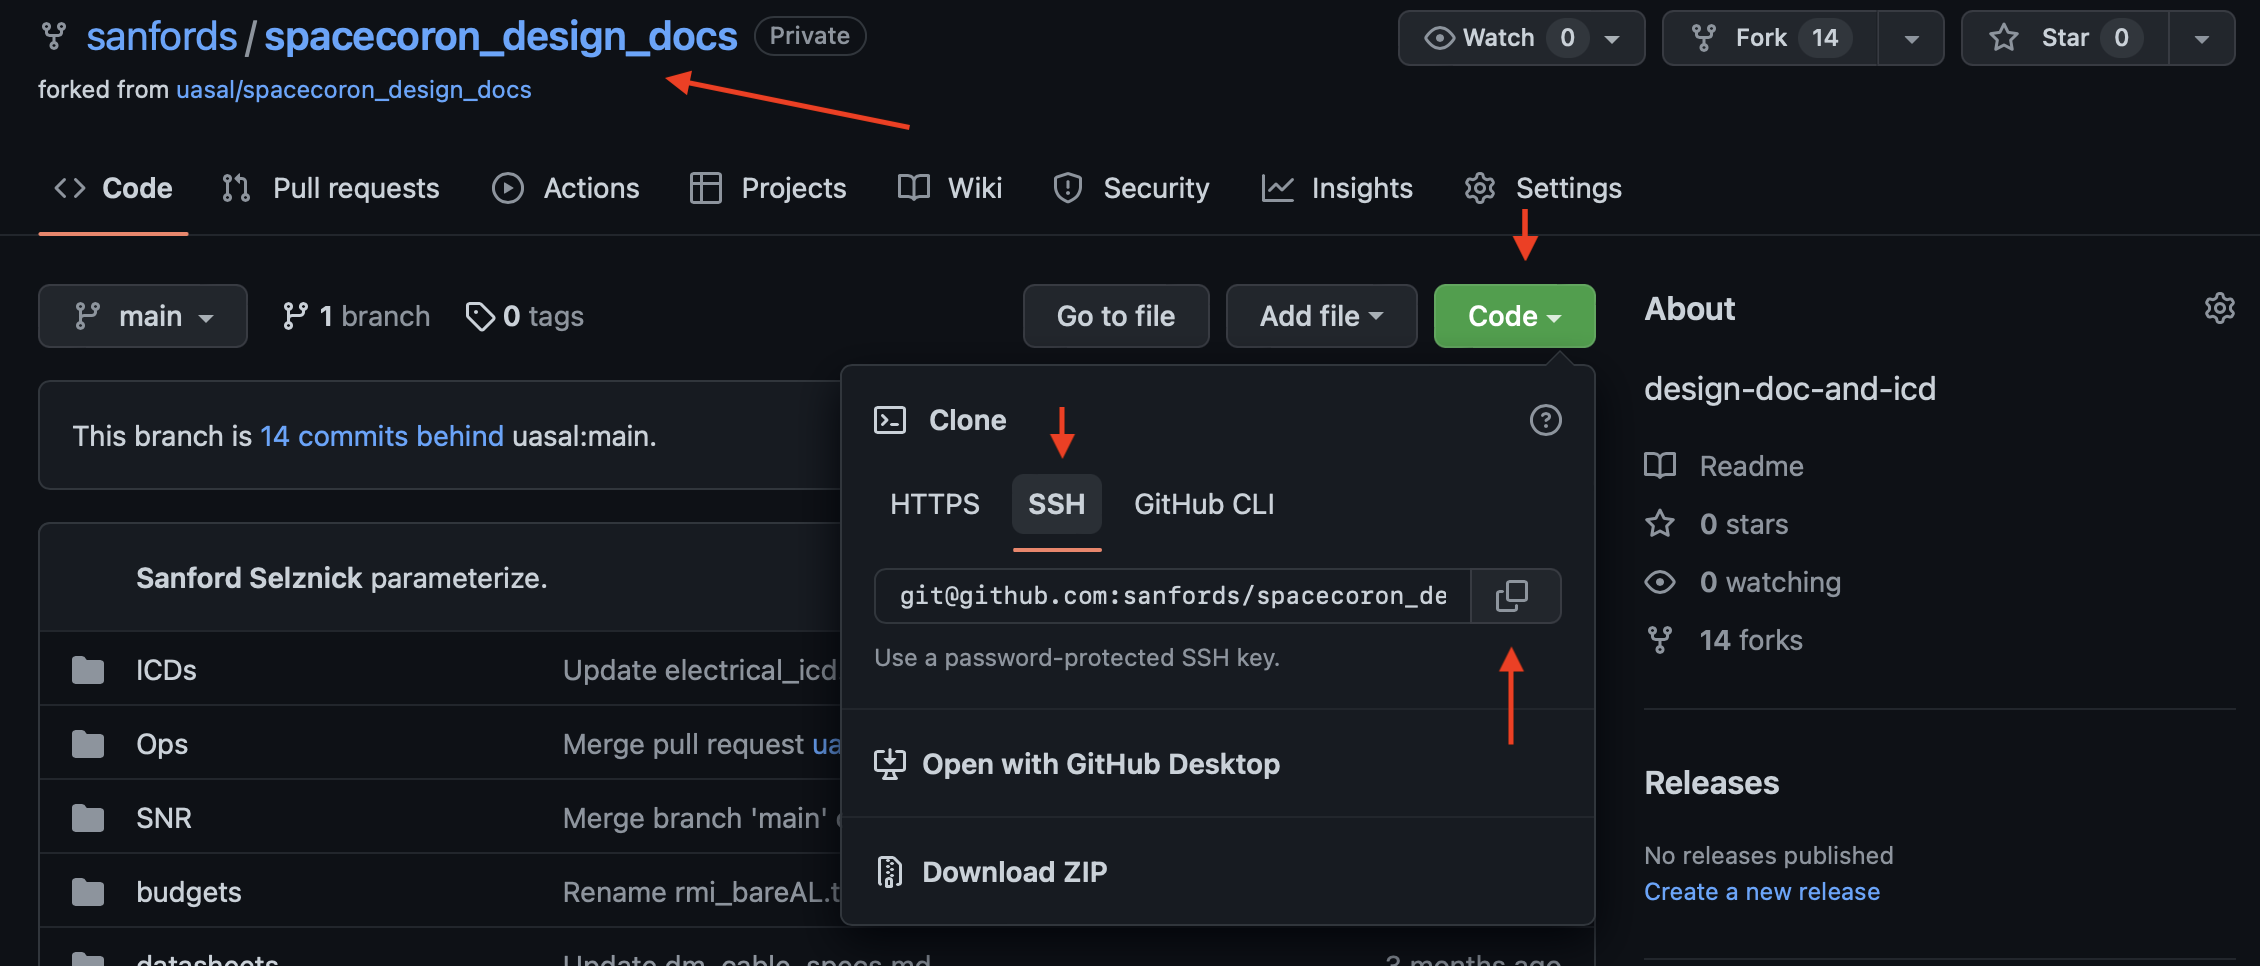Viewport: 2260px width, 966px height.
Task: Open the ICDs folder name
Action: 166,670
